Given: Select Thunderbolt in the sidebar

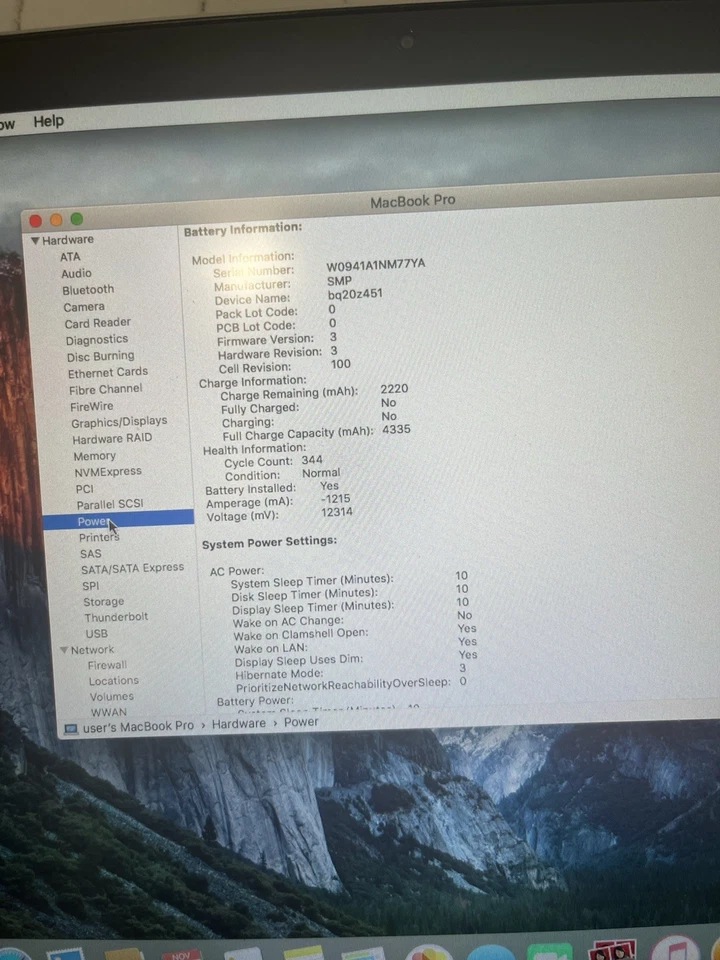Looking at the screenshot, I should tap(116, 618).
